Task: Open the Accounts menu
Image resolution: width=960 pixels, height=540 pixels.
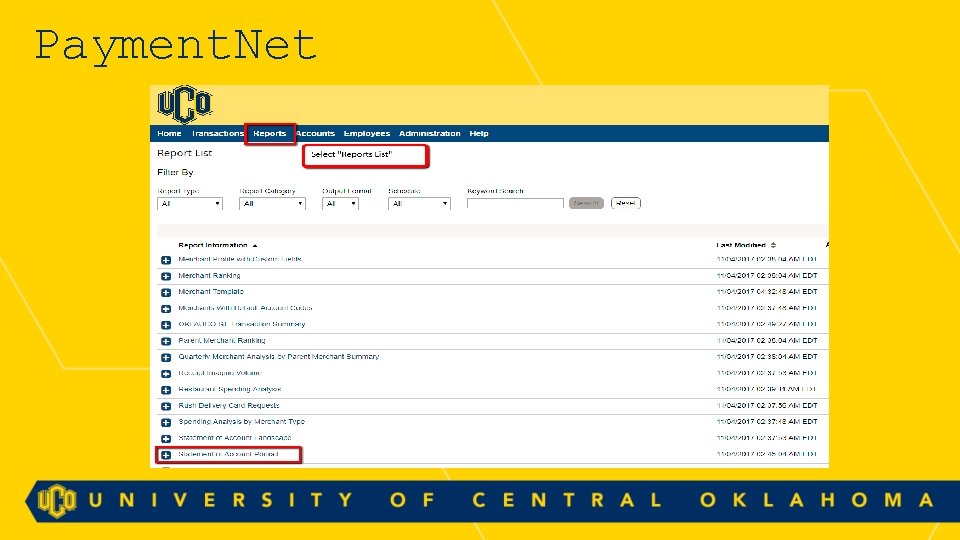Action: 315,133
